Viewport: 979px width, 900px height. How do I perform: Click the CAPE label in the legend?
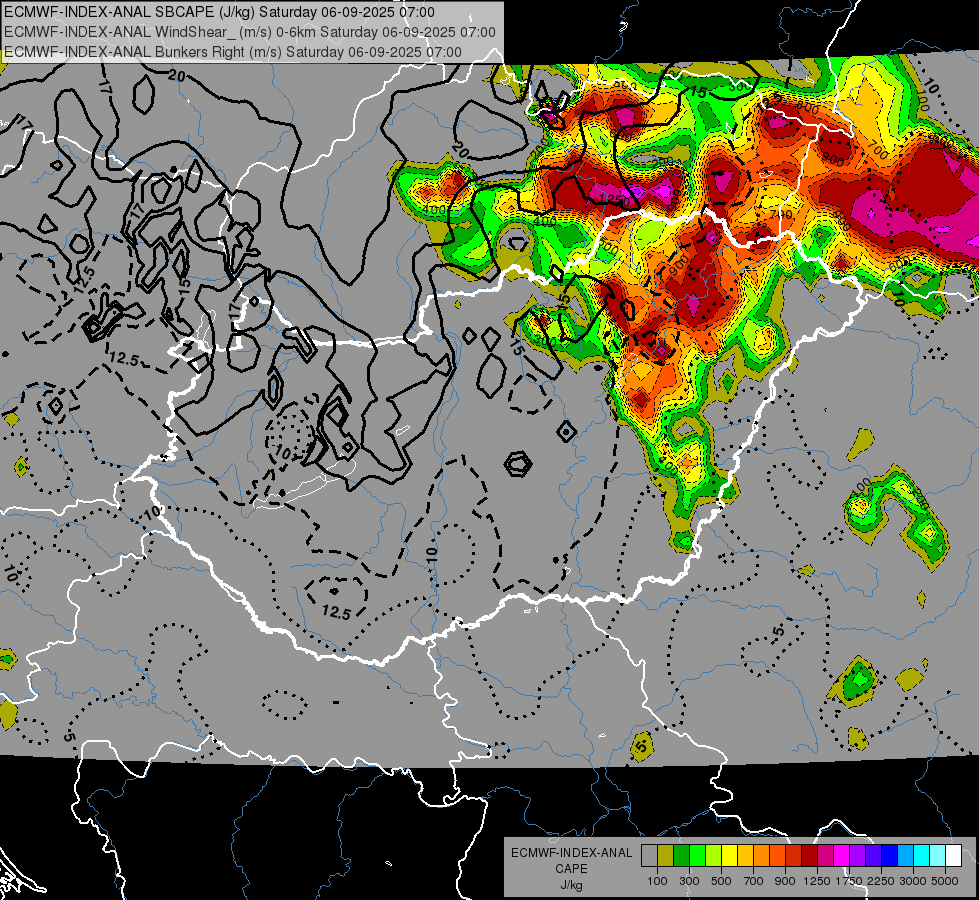click(571, 869)
